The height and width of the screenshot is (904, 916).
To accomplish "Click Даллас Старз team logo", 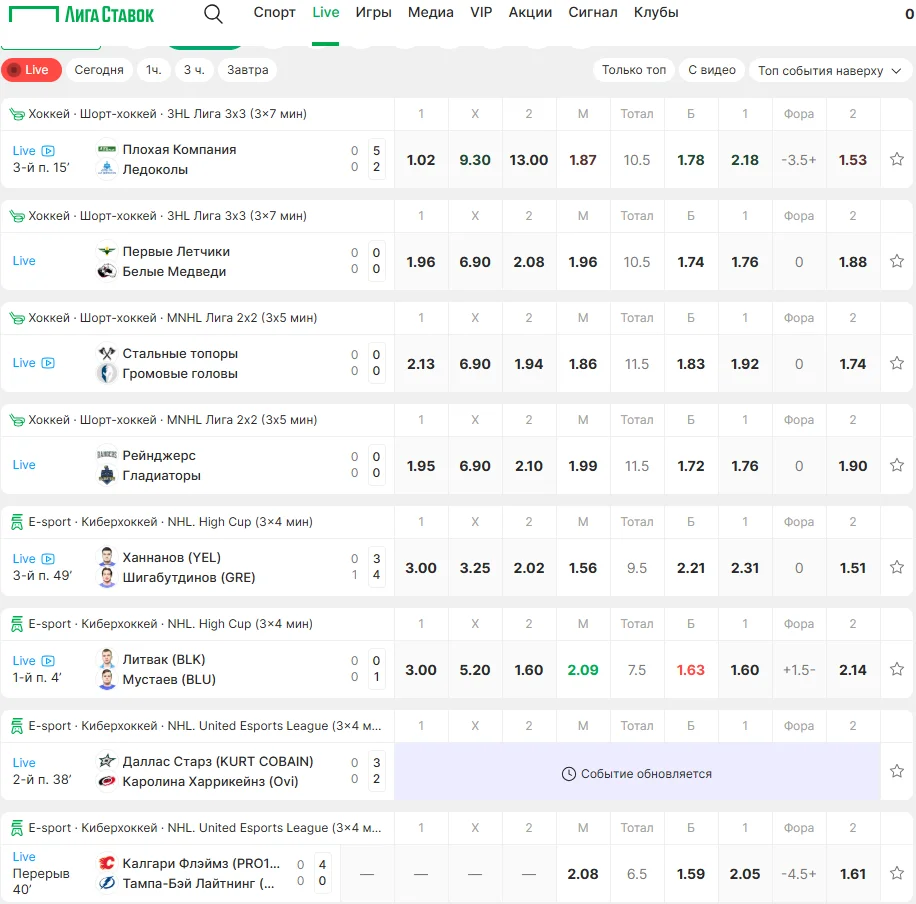I will [107, 762].
